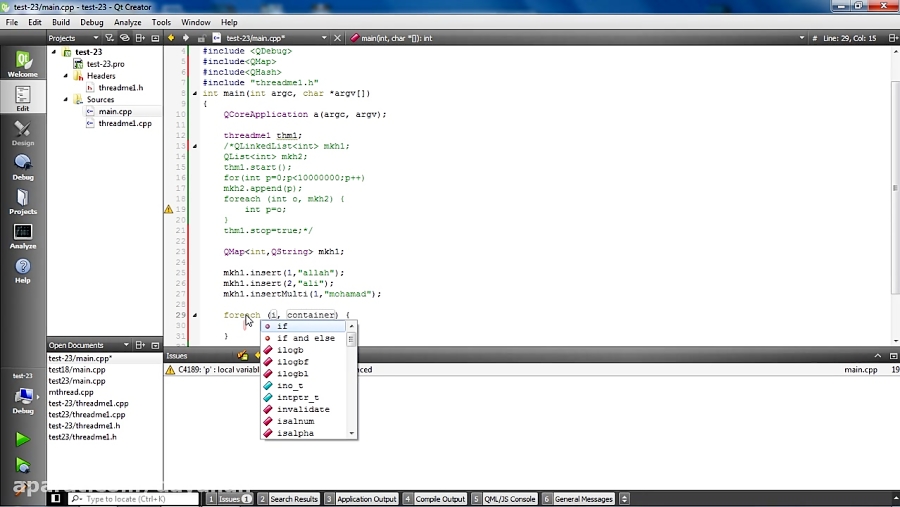Open the Open Documents panel dropdown
Viewport: 900px width, 507px height.
coord(126,345)
